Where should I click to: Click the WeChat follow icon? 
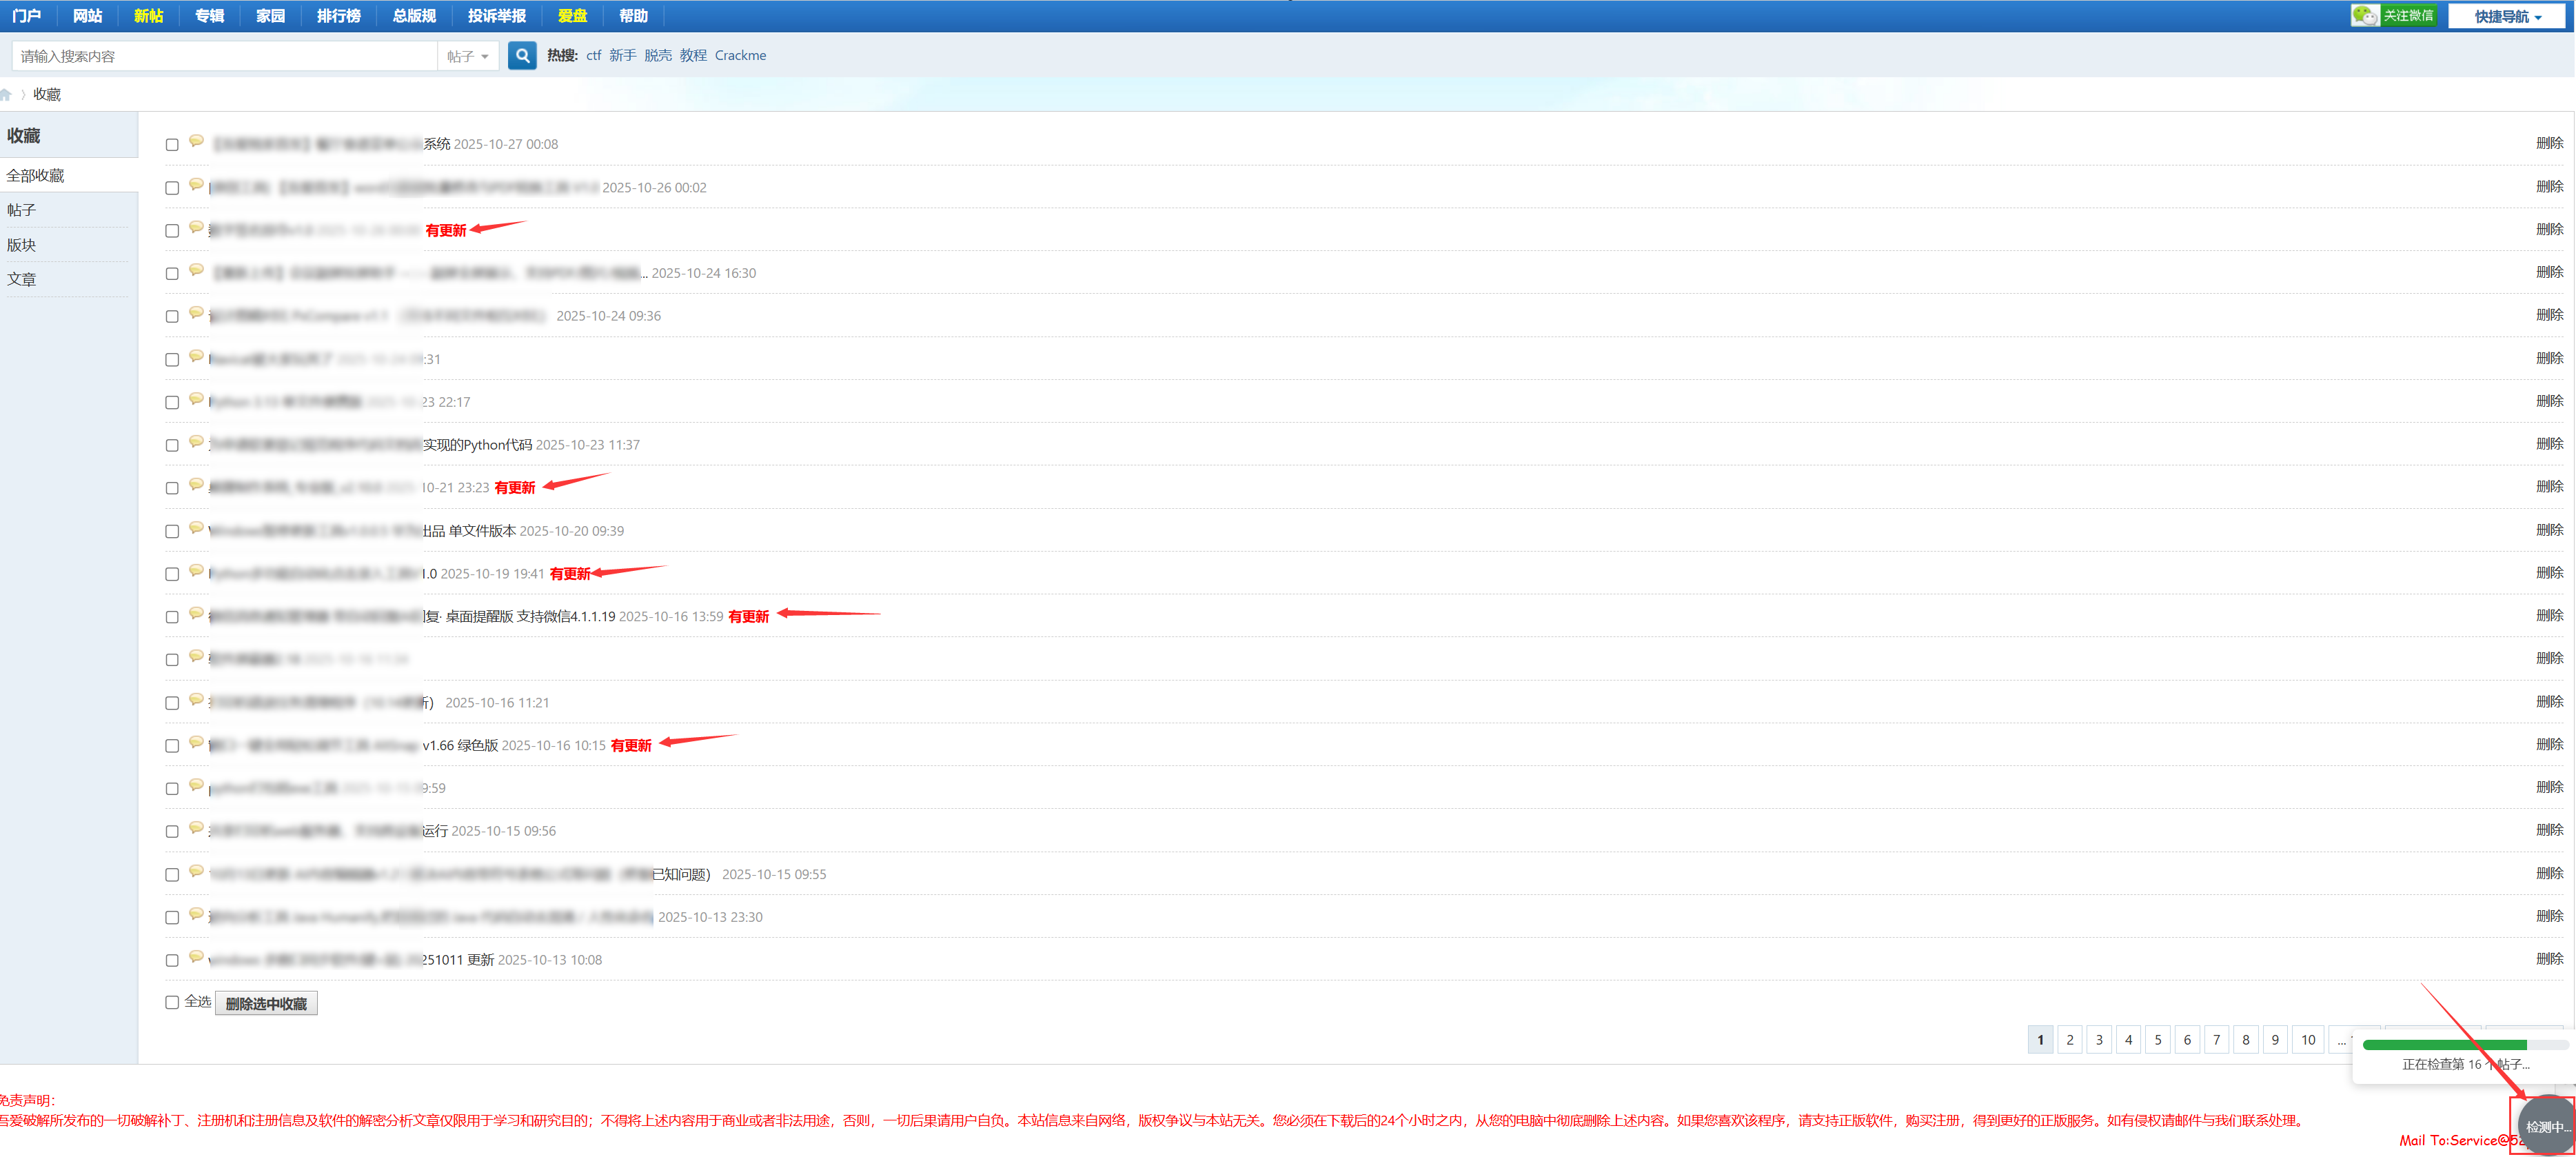[2364, 15]
